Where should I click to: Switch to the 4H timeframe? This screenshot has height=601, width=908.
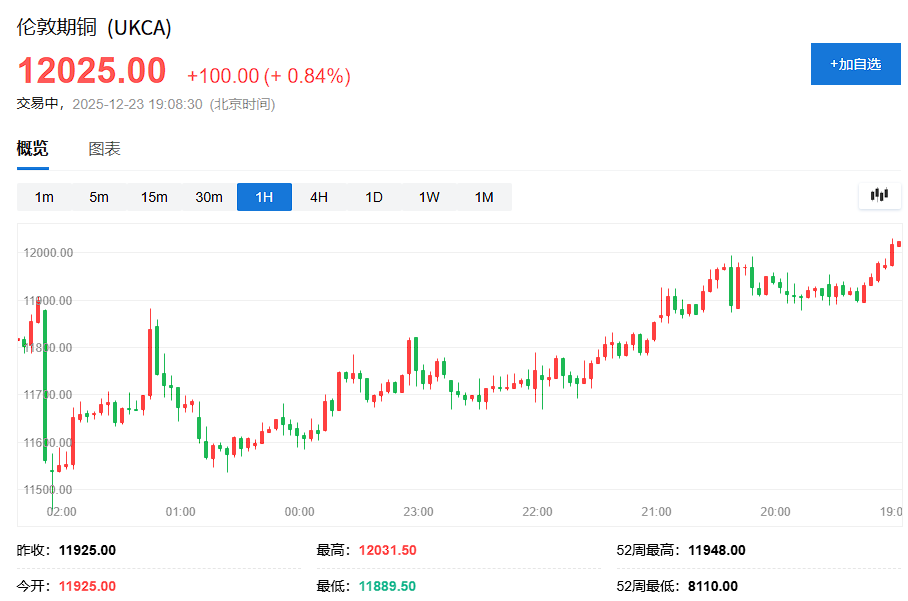[x=318, y=197]
